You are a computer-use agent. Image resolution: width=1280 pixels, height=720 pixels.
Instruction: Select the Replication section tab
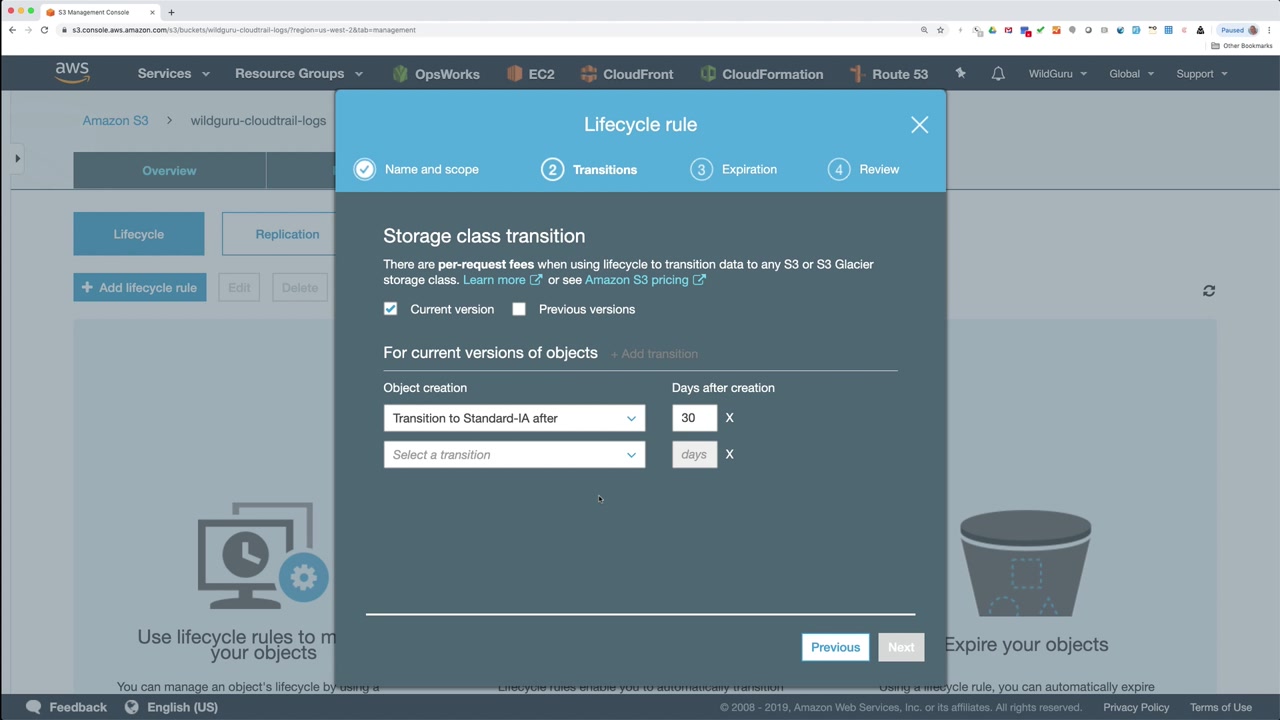click(x=287, y=234)
